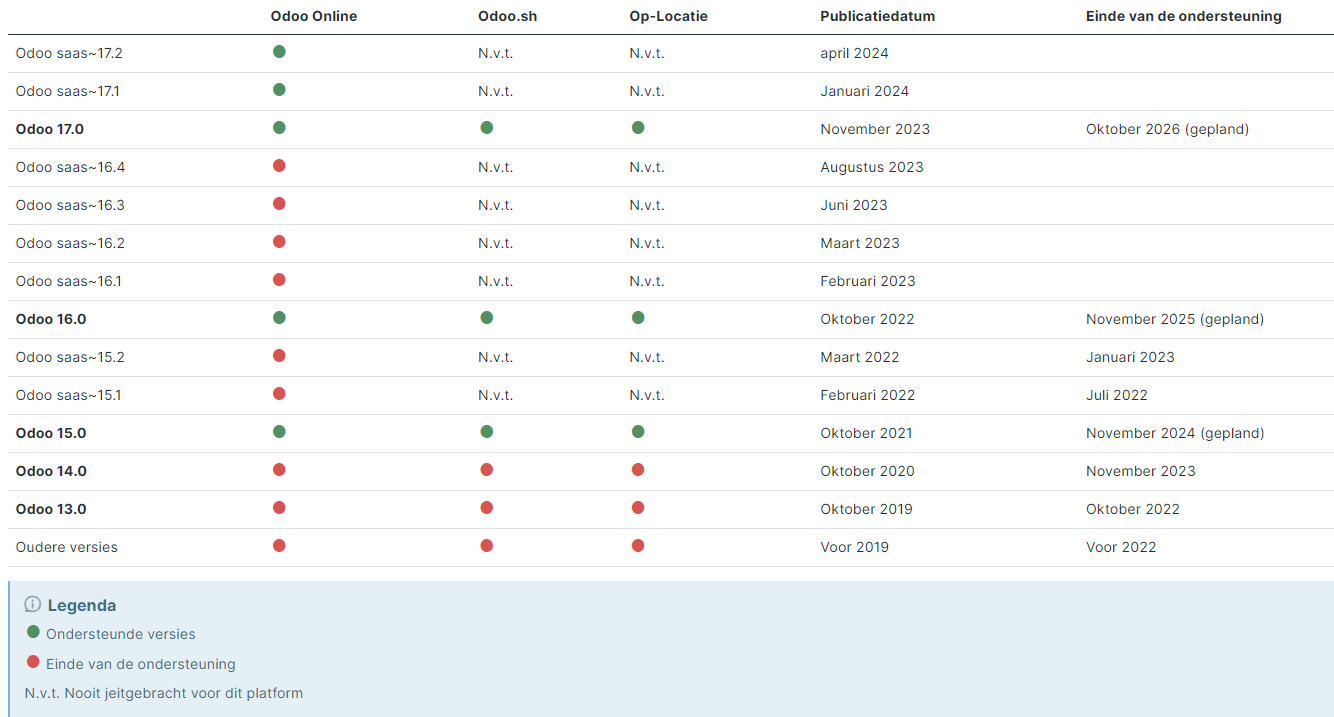Viewport: 1334px width, 717px height.
Task: Click green dot for Odoo saas~17.2 Online
Action: click(x=279, y=51)
